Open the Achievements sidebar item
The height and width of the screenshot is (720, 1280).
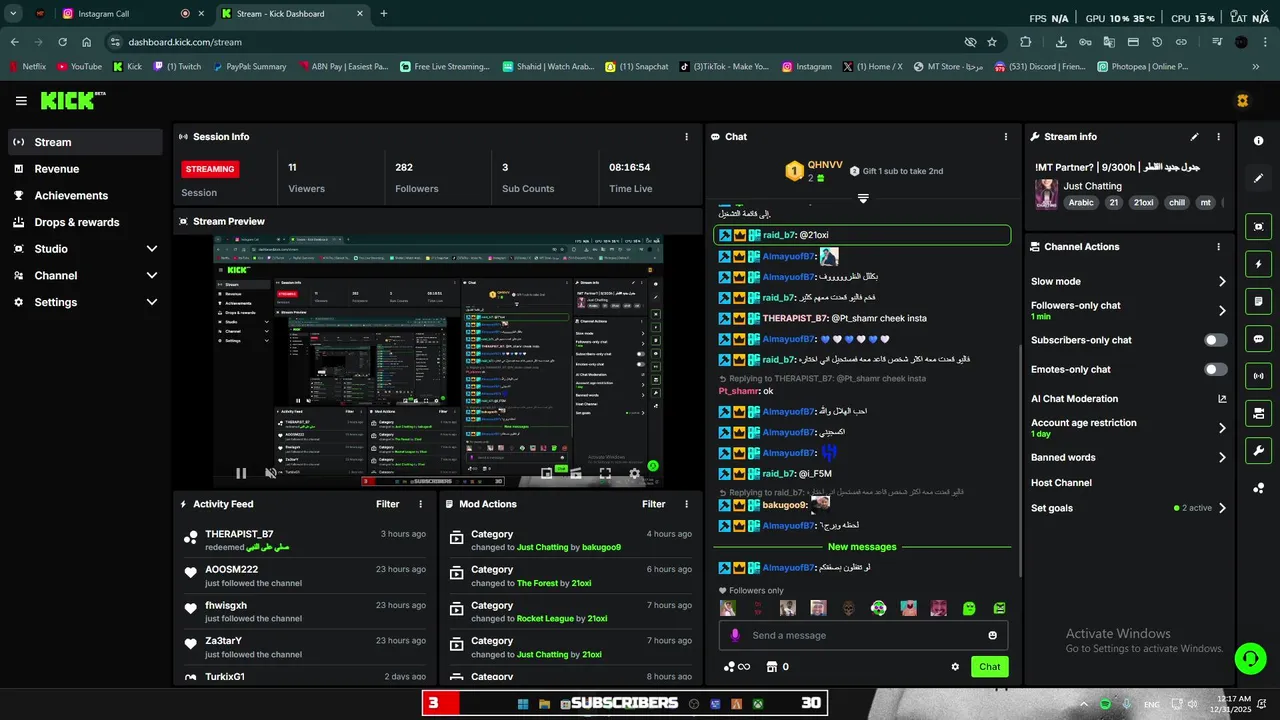pos(85,196)
